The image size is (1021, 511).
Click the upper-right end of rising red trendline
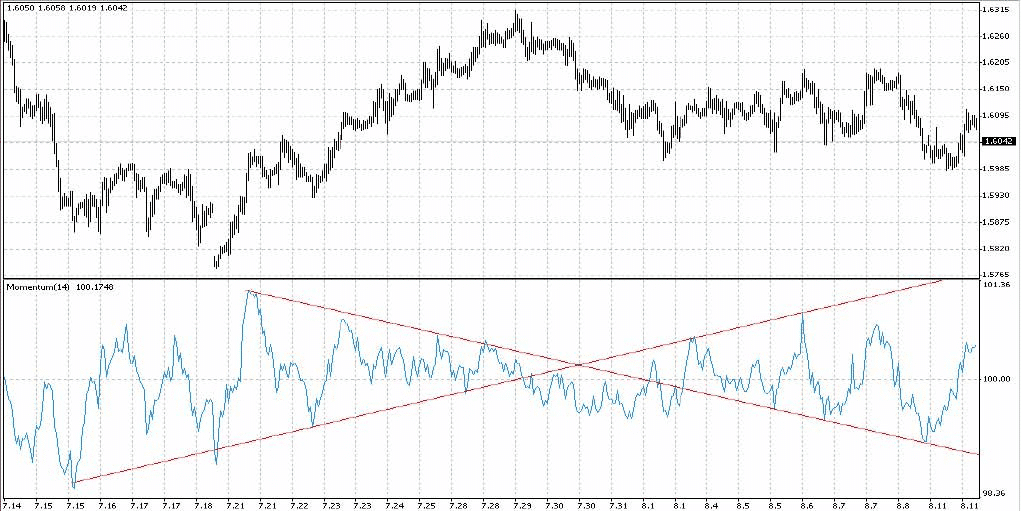[x=944, y=281]
